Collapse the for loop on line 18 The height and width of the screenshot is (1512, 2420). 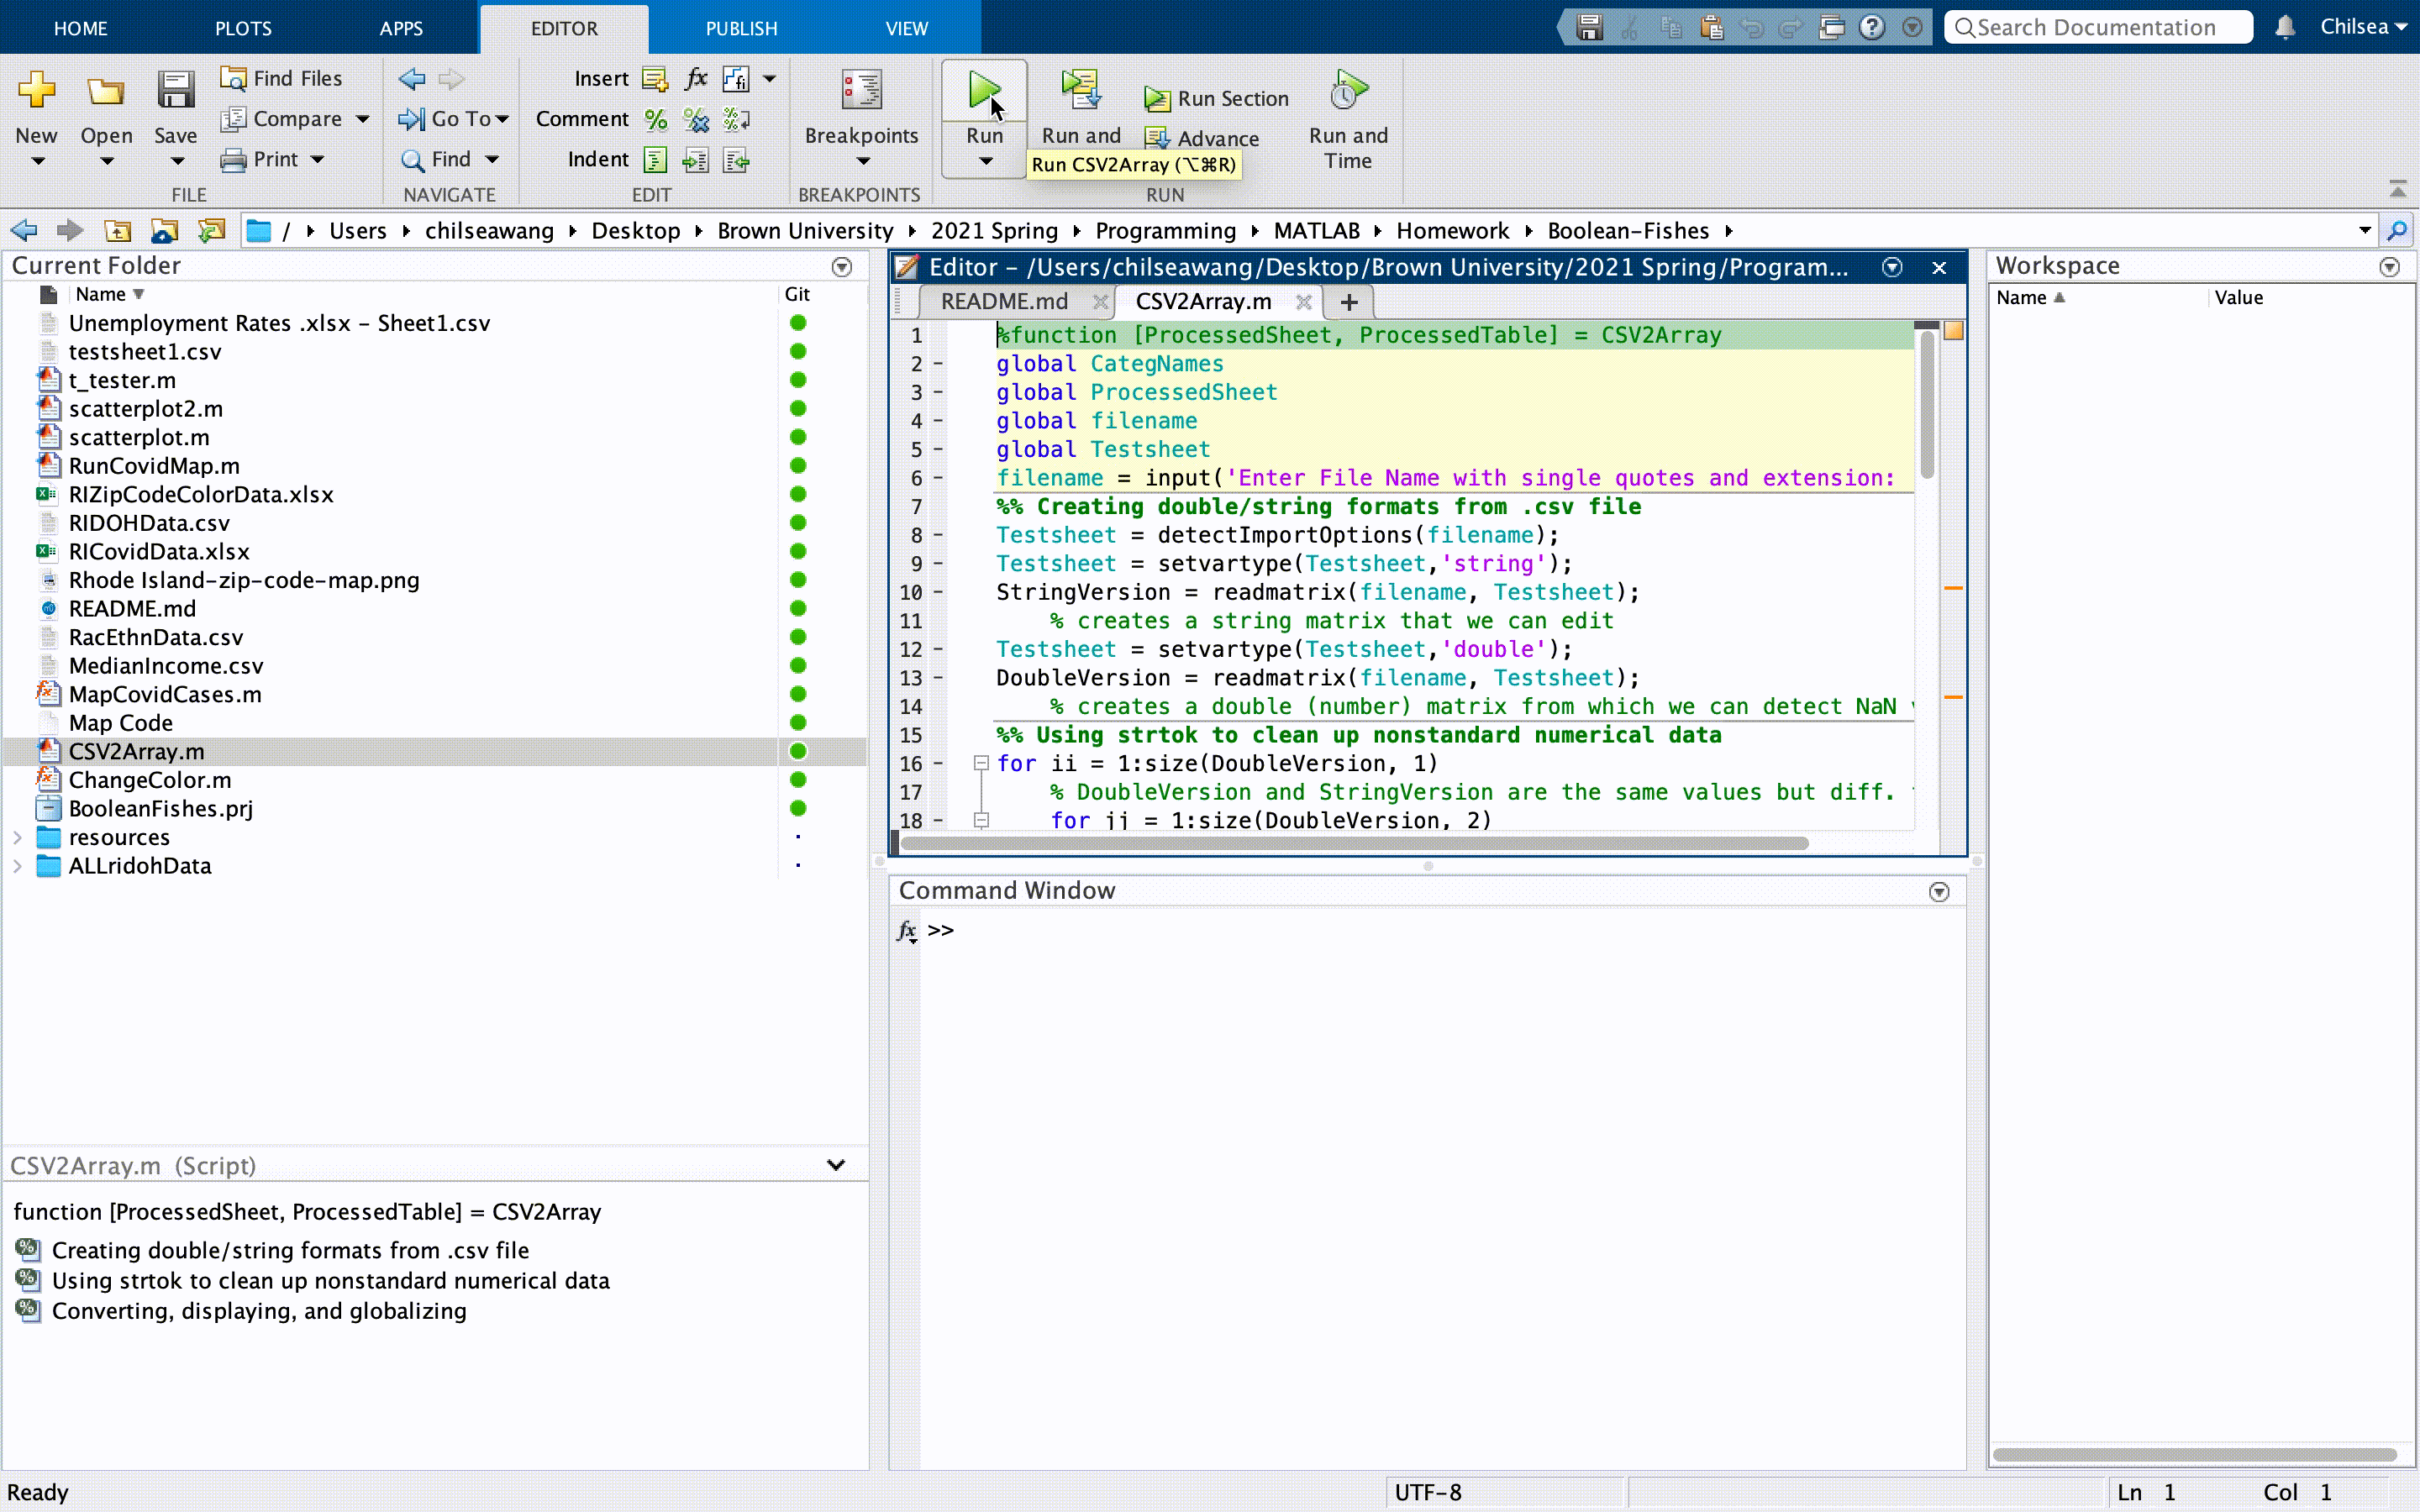(x=981, y=820)
